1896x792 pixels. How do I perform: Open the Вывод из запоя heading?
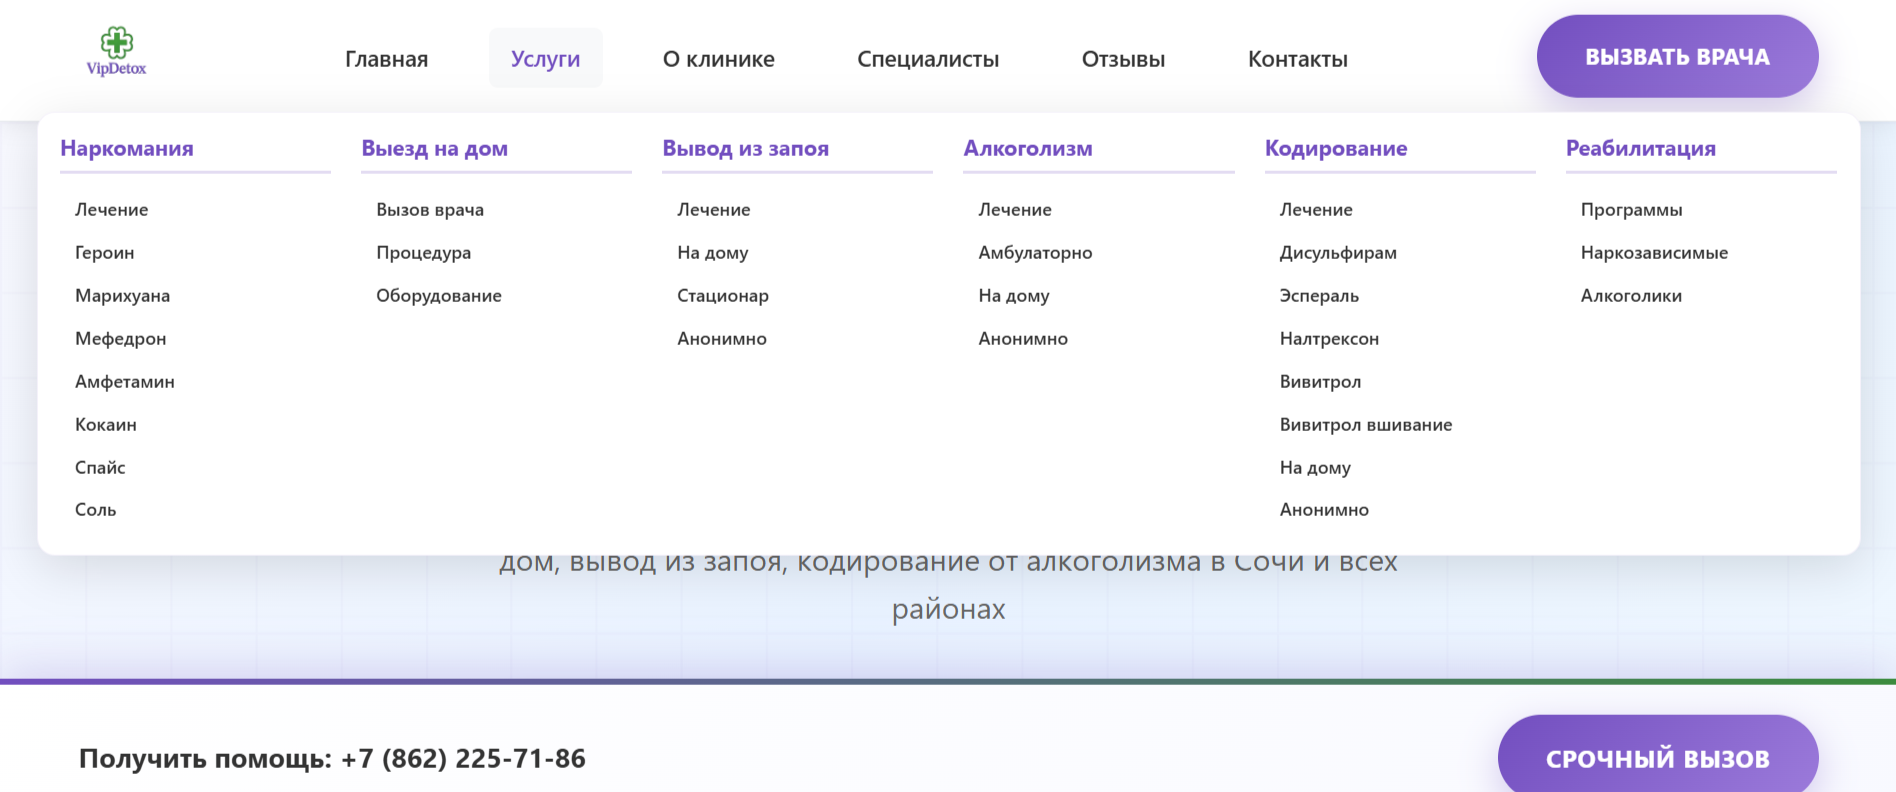[746, 148]
